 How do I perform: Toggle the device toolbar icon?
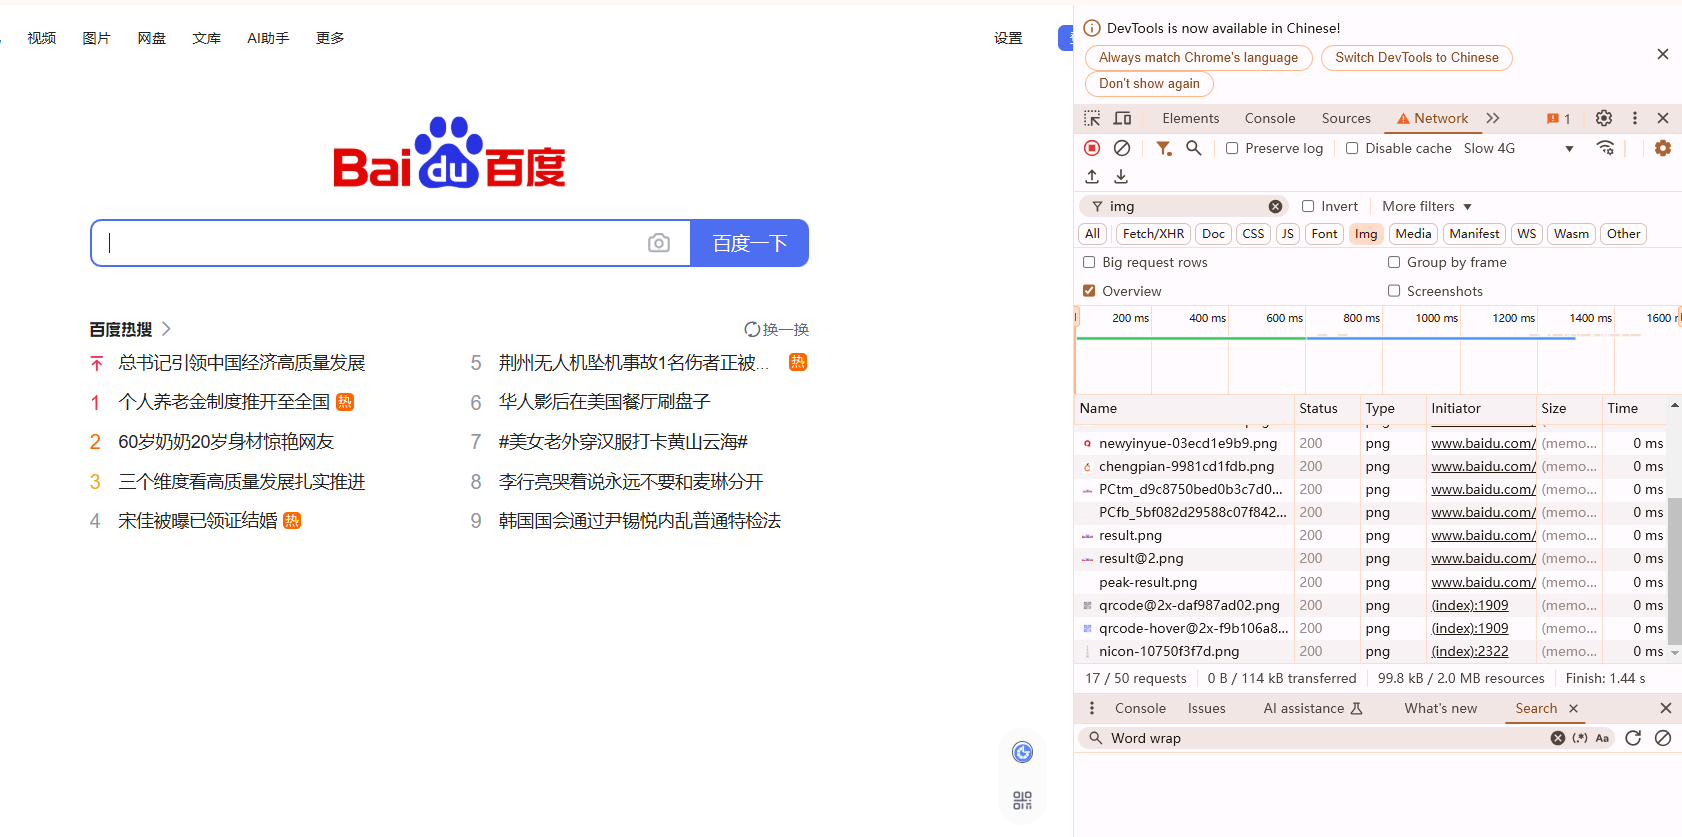[1123, 118]
